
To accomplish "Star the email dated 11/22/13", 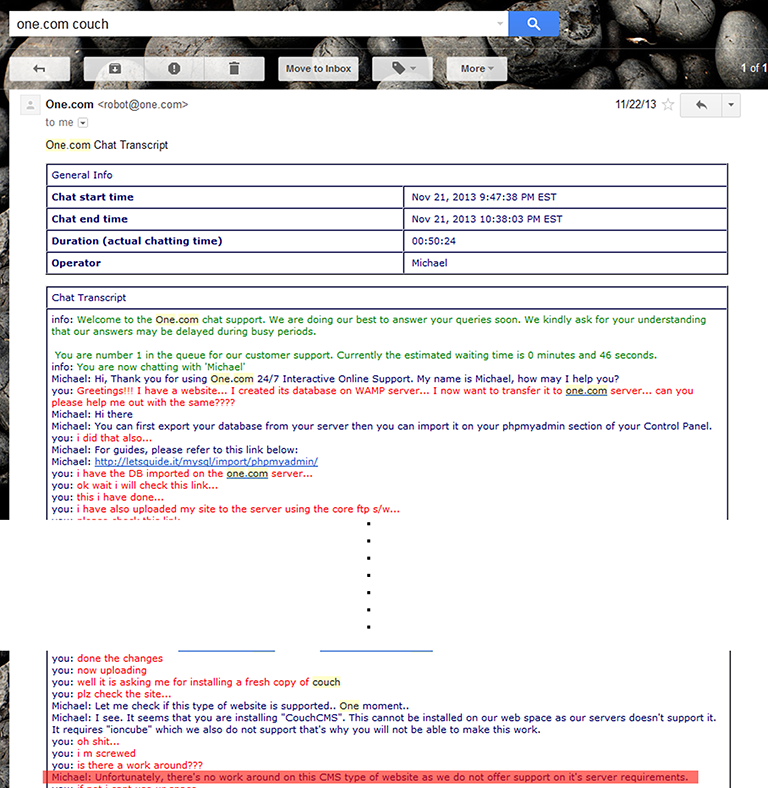I will (668, 105).
